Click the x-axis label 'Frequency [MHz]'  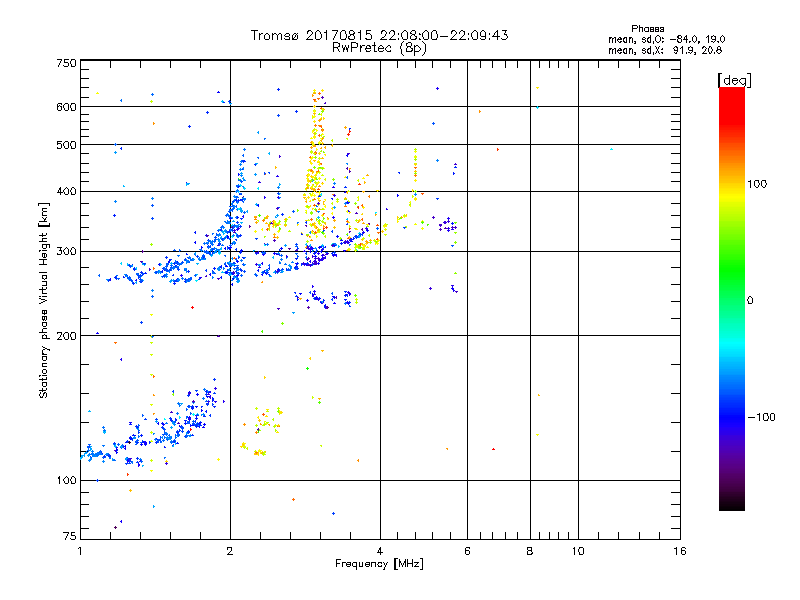379,564
